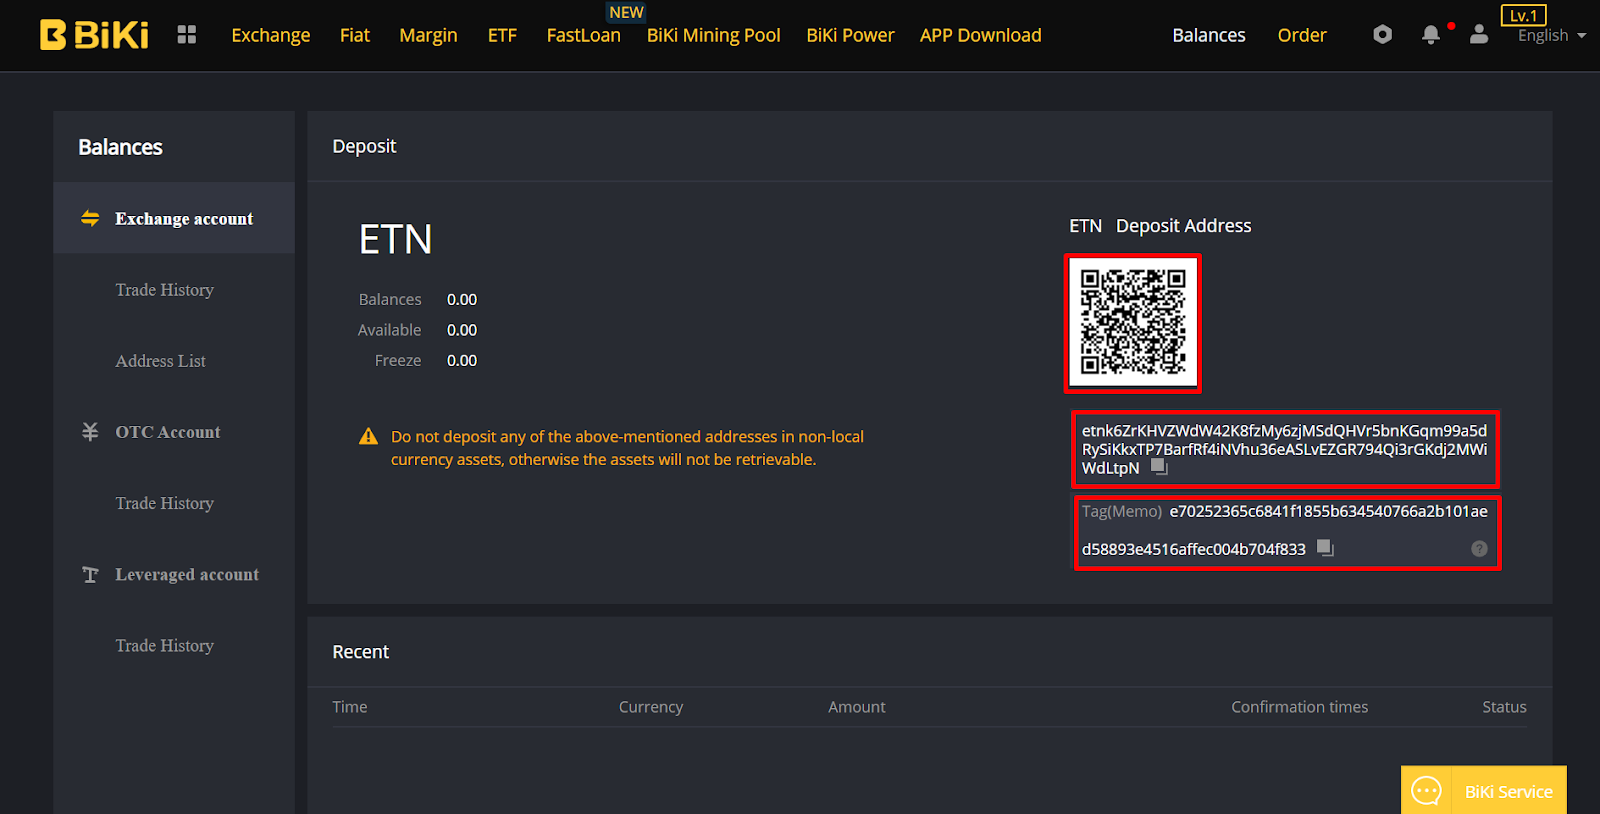Click the OTC Account yen icon
Screen dimensions: 1600x814
click(90, 432)
